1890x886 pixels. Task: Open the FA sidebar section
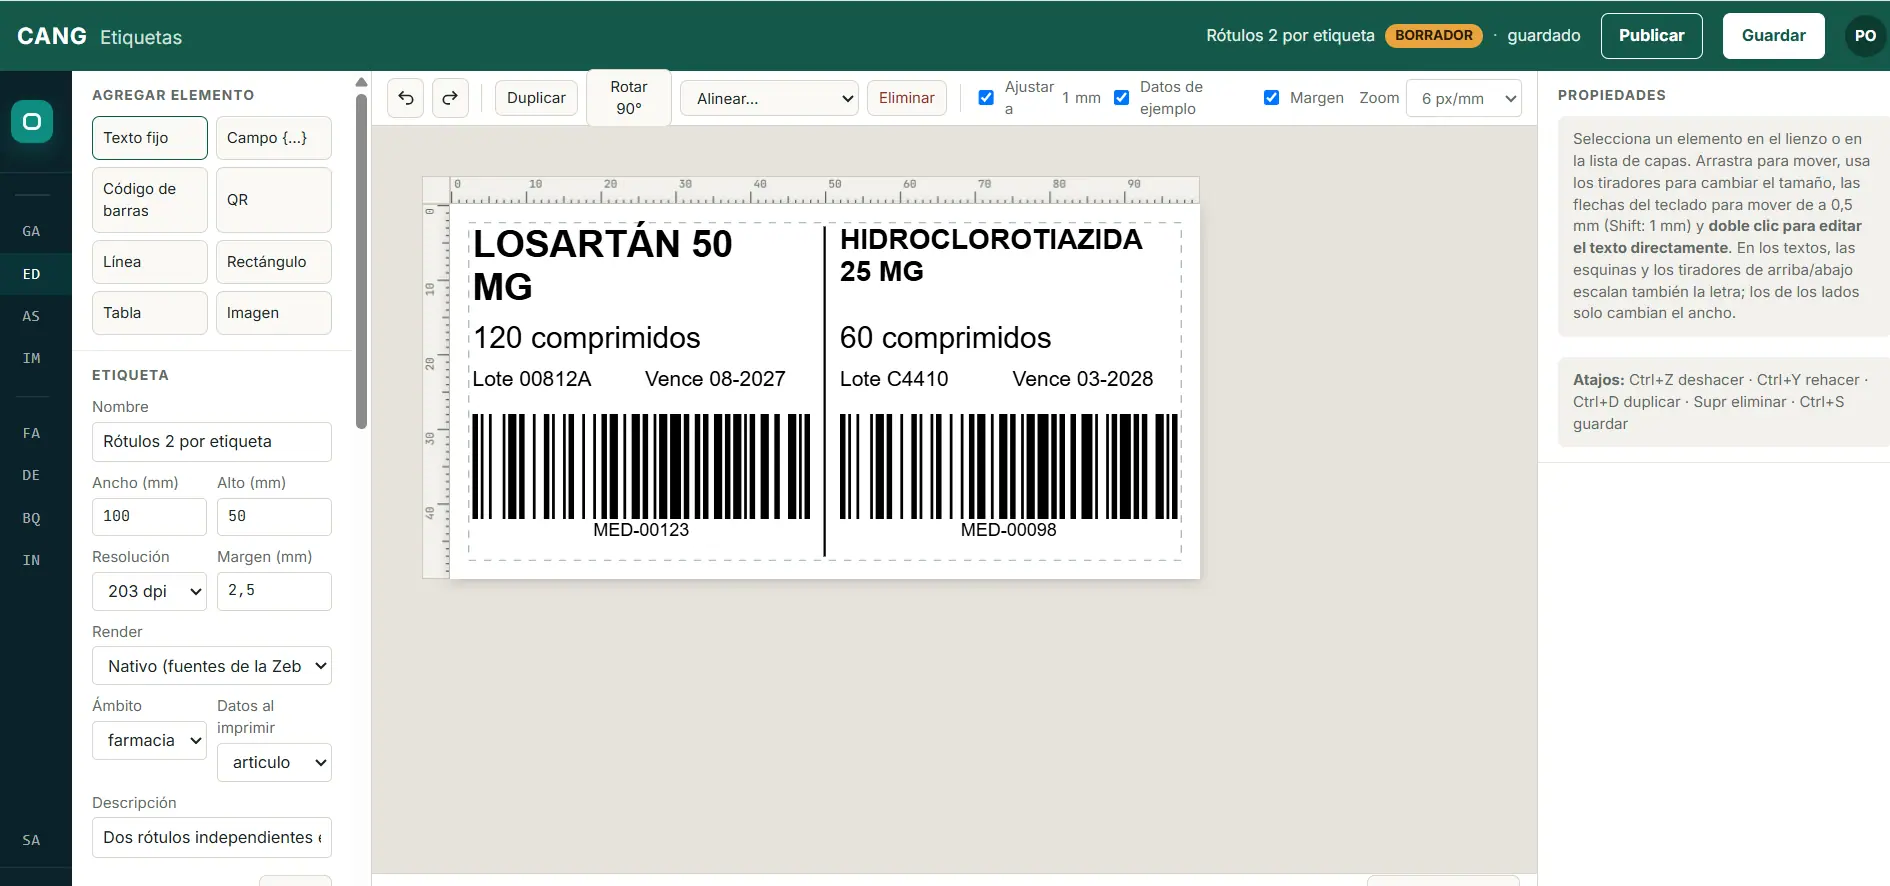tap(32, 433)
